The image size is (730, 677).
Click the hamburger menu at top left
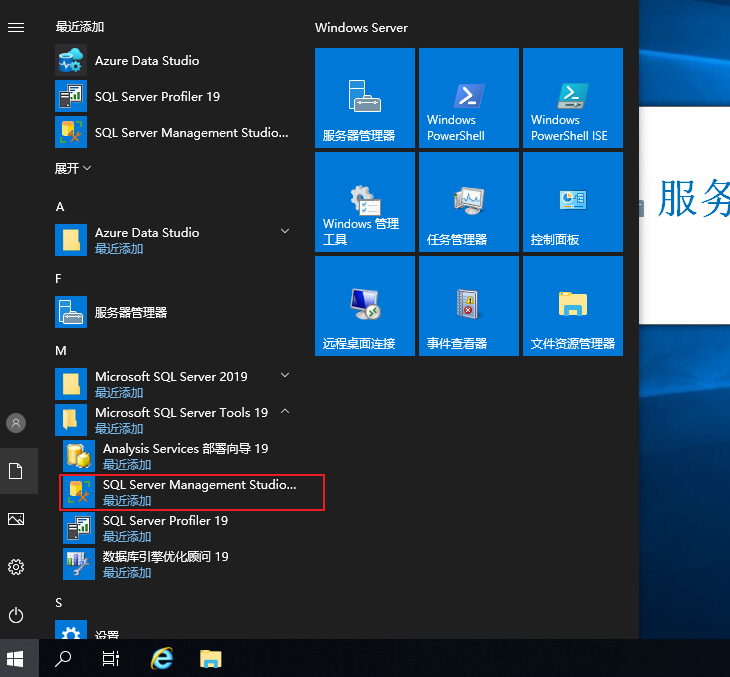pyautogui.click(x=16, y=28)
